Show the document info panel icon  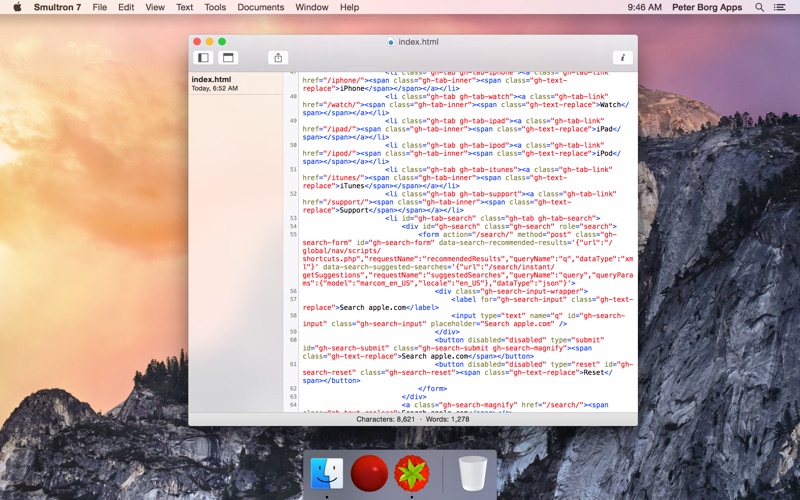[622, 58]
